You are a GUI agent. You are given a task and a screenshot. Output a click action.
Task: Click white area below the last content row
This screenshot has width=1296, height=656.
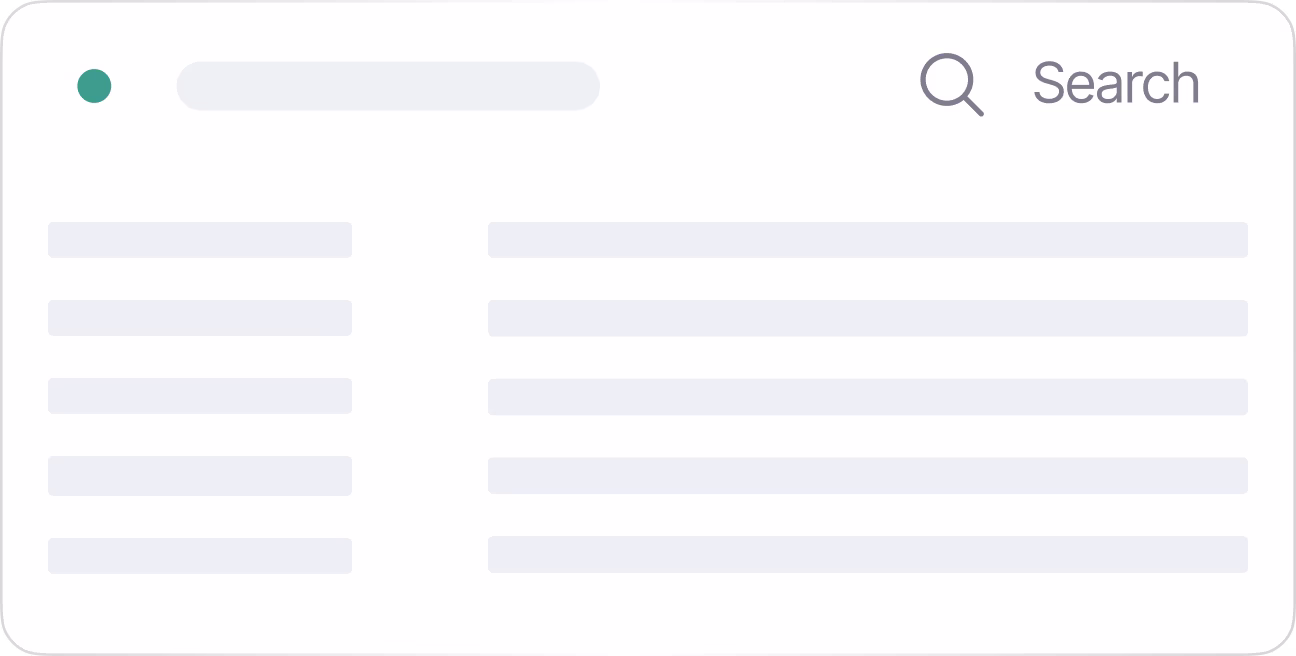point(867,612)
